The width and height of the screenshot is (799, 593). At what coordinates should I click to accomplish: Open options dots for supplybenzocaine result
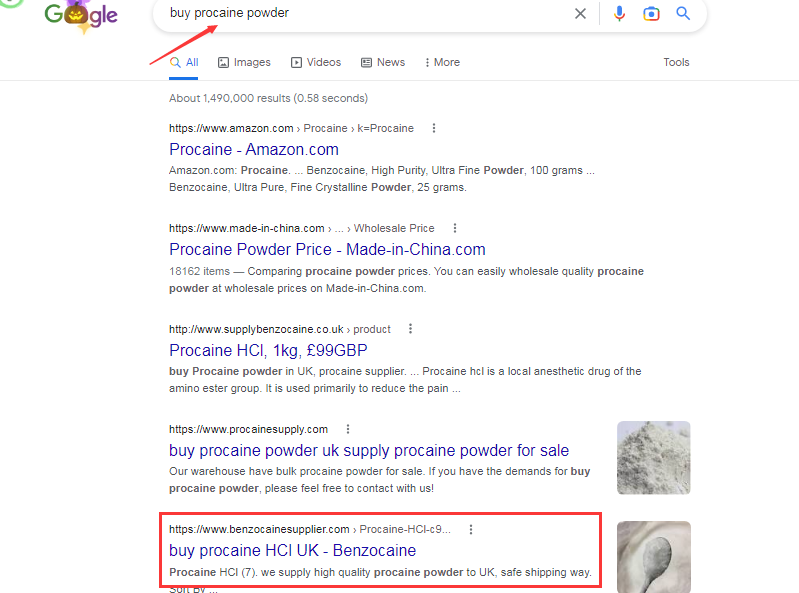(x=410, y=329)
